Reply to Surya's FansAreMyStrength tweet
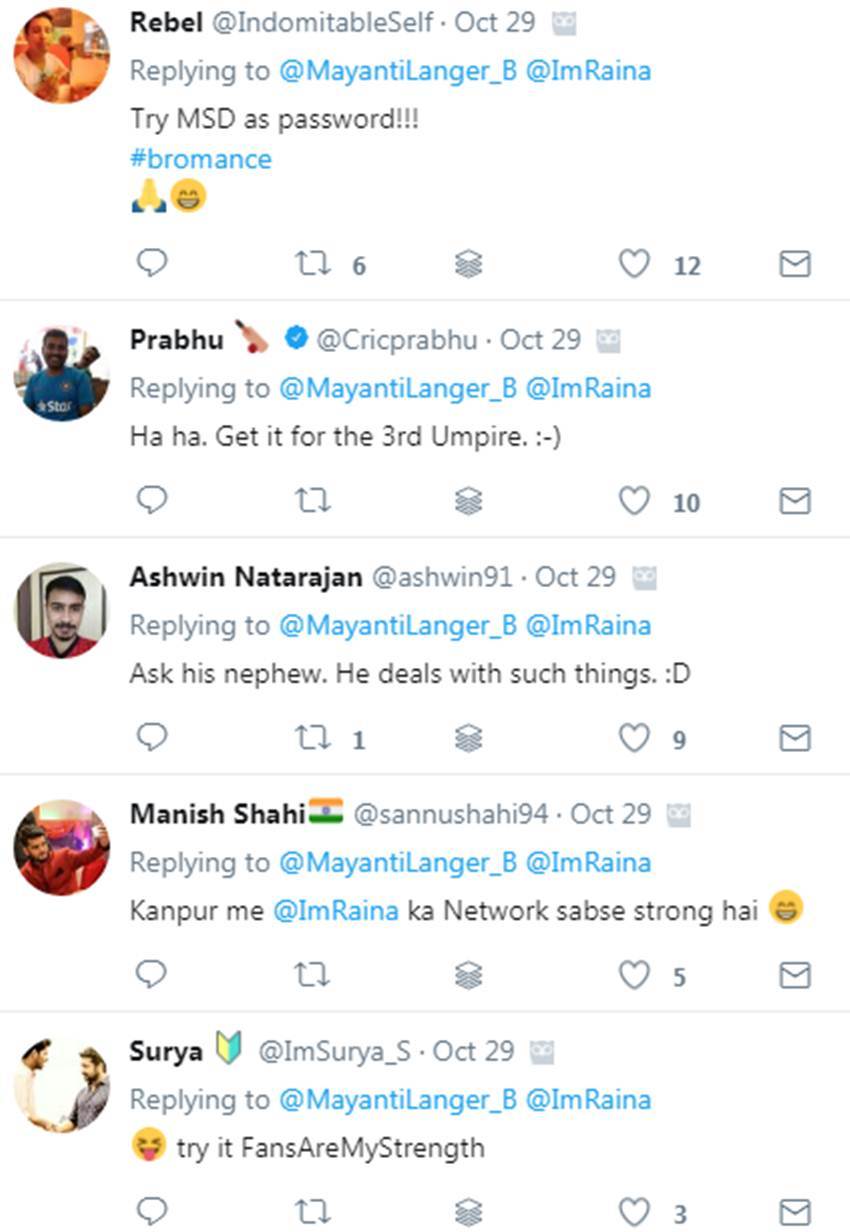The height and width of the screenshot is (1232, 850). (151, 1212)
